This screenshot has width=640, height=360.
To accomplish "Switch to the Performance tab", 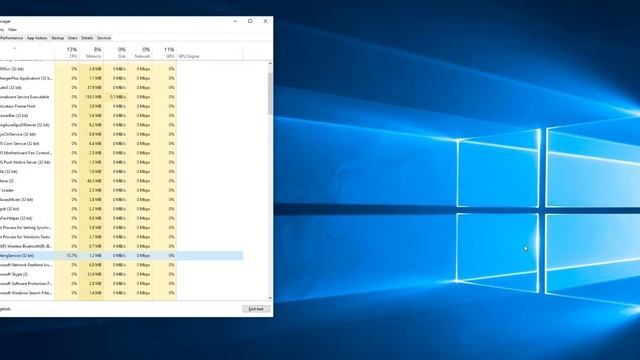I will pyautogui.click(x=11, y=38).
